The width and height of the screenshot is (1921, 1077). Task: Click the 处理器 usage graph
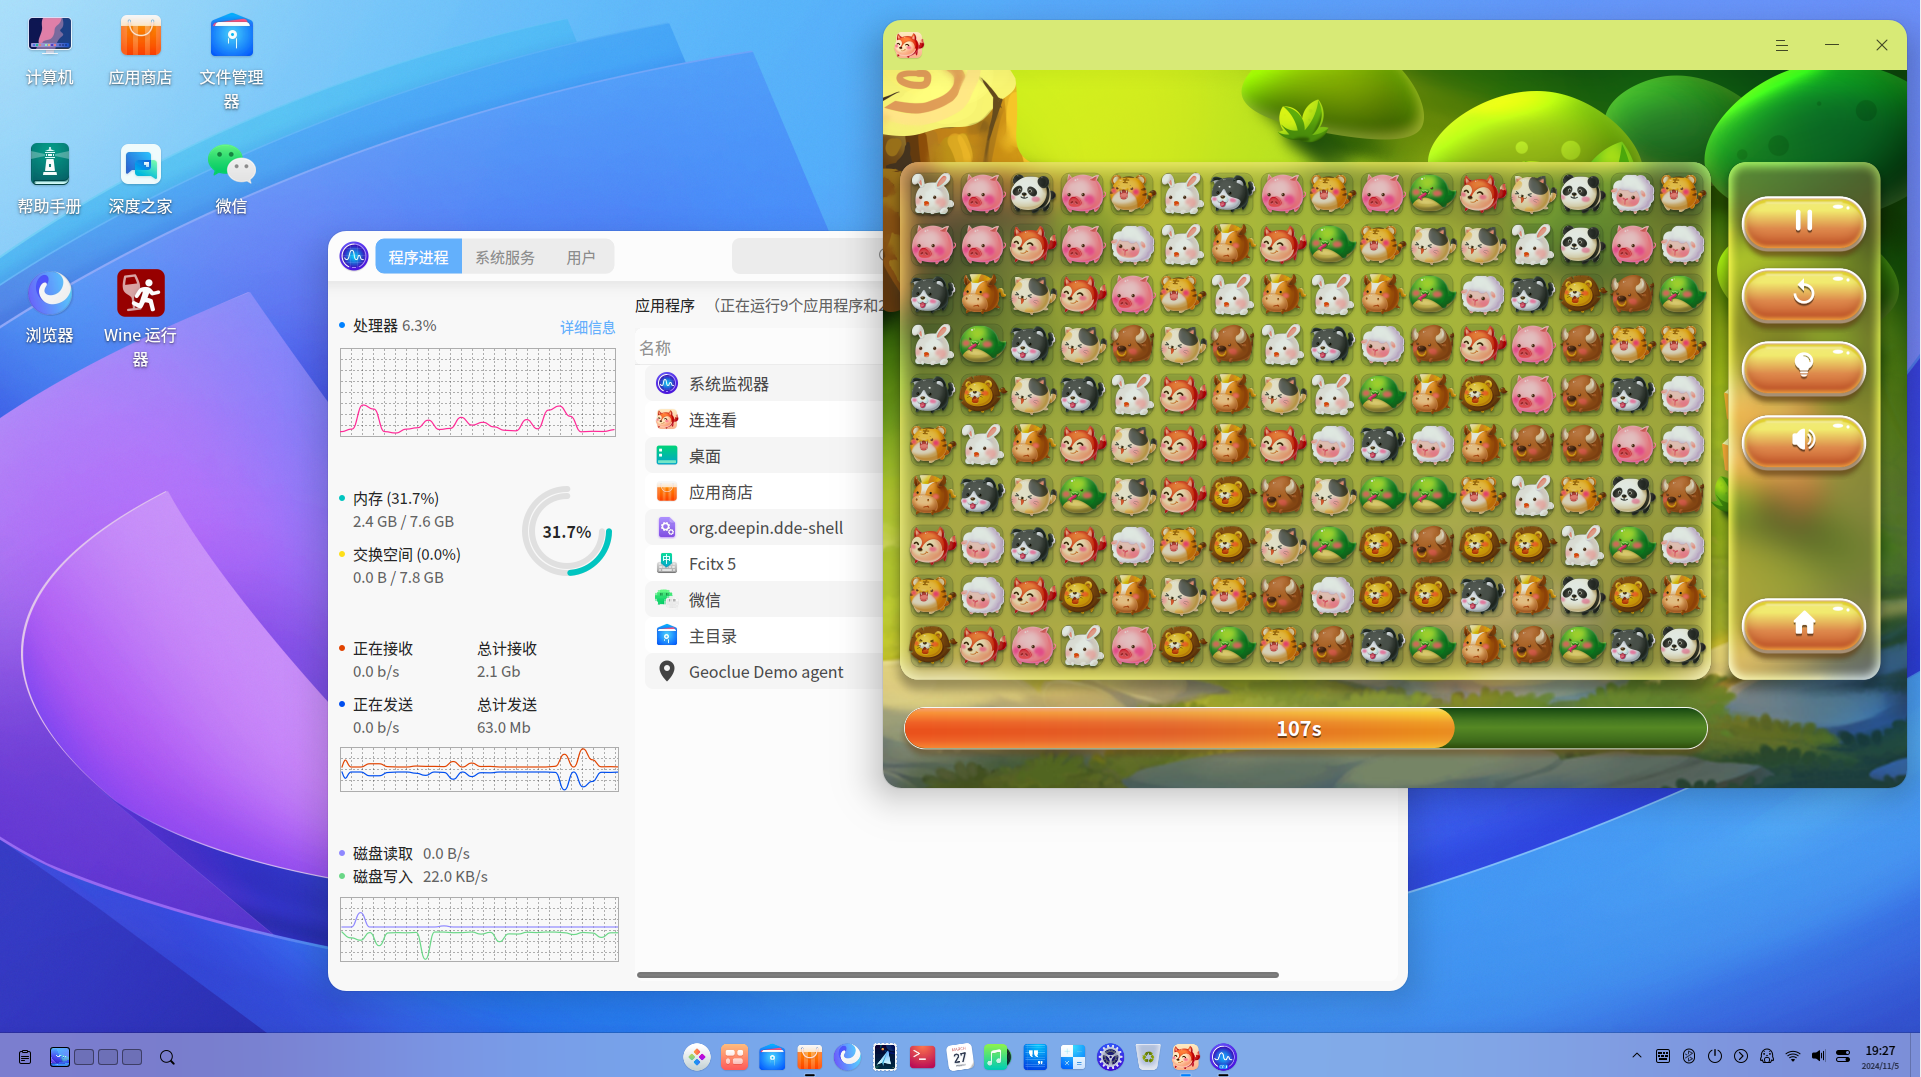[478, 392]
